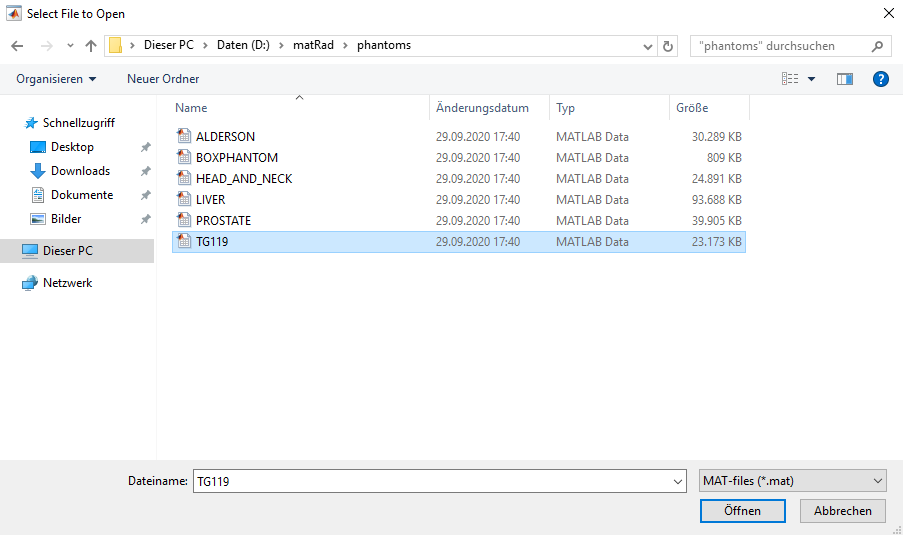The height and width of the screenshot is (535, 903).
Task: Open Dokumente in the sidebar
Action: coord(82,195)
